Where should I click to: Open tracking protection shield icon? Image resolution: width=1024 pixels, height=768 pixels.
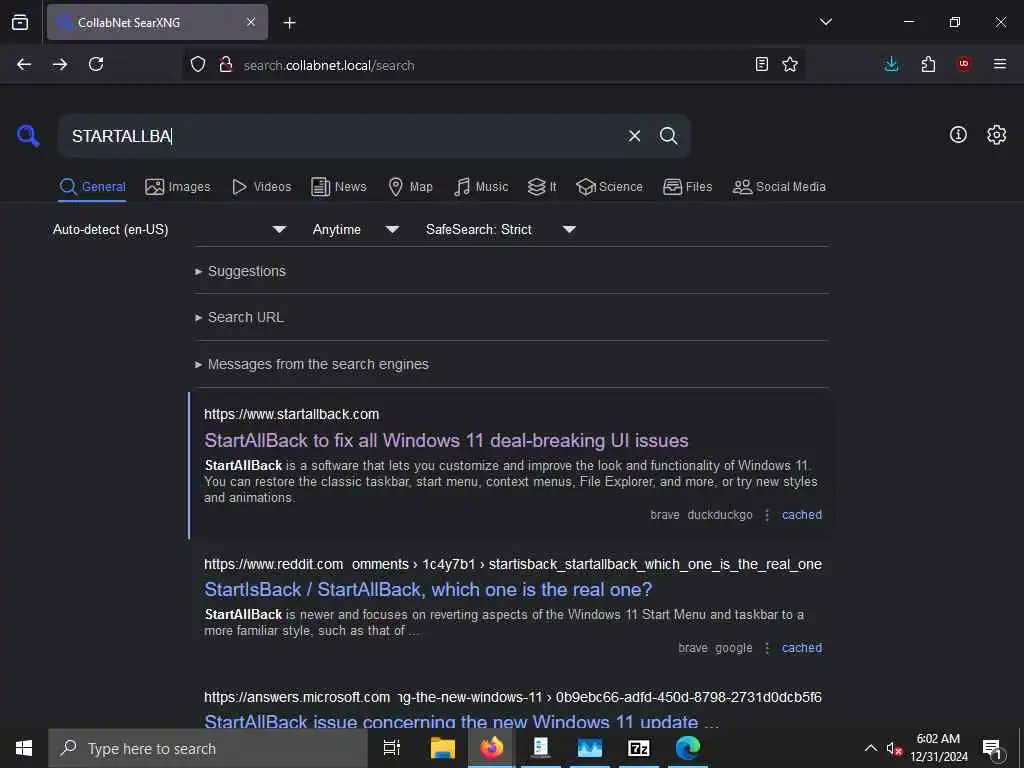pos(198,64)
